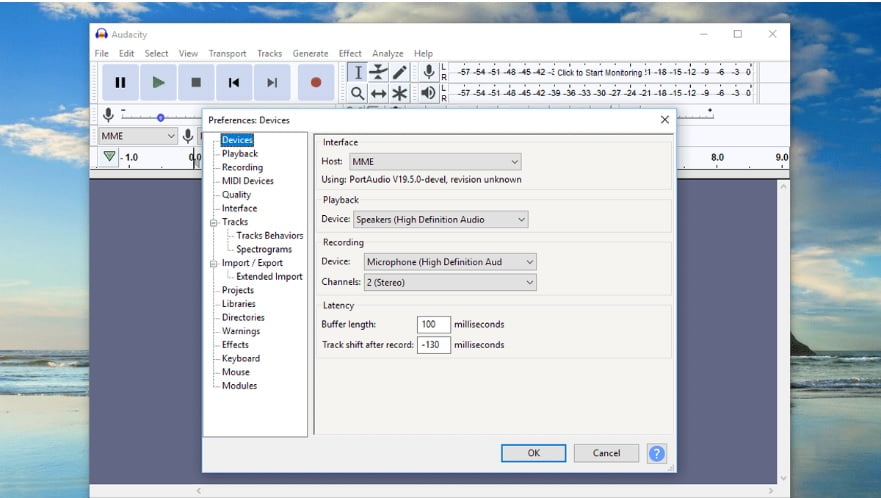The width and height of the screenshot is (881, 498).
Task: Select Libraries in preferences tree
Action: [238, 304]
